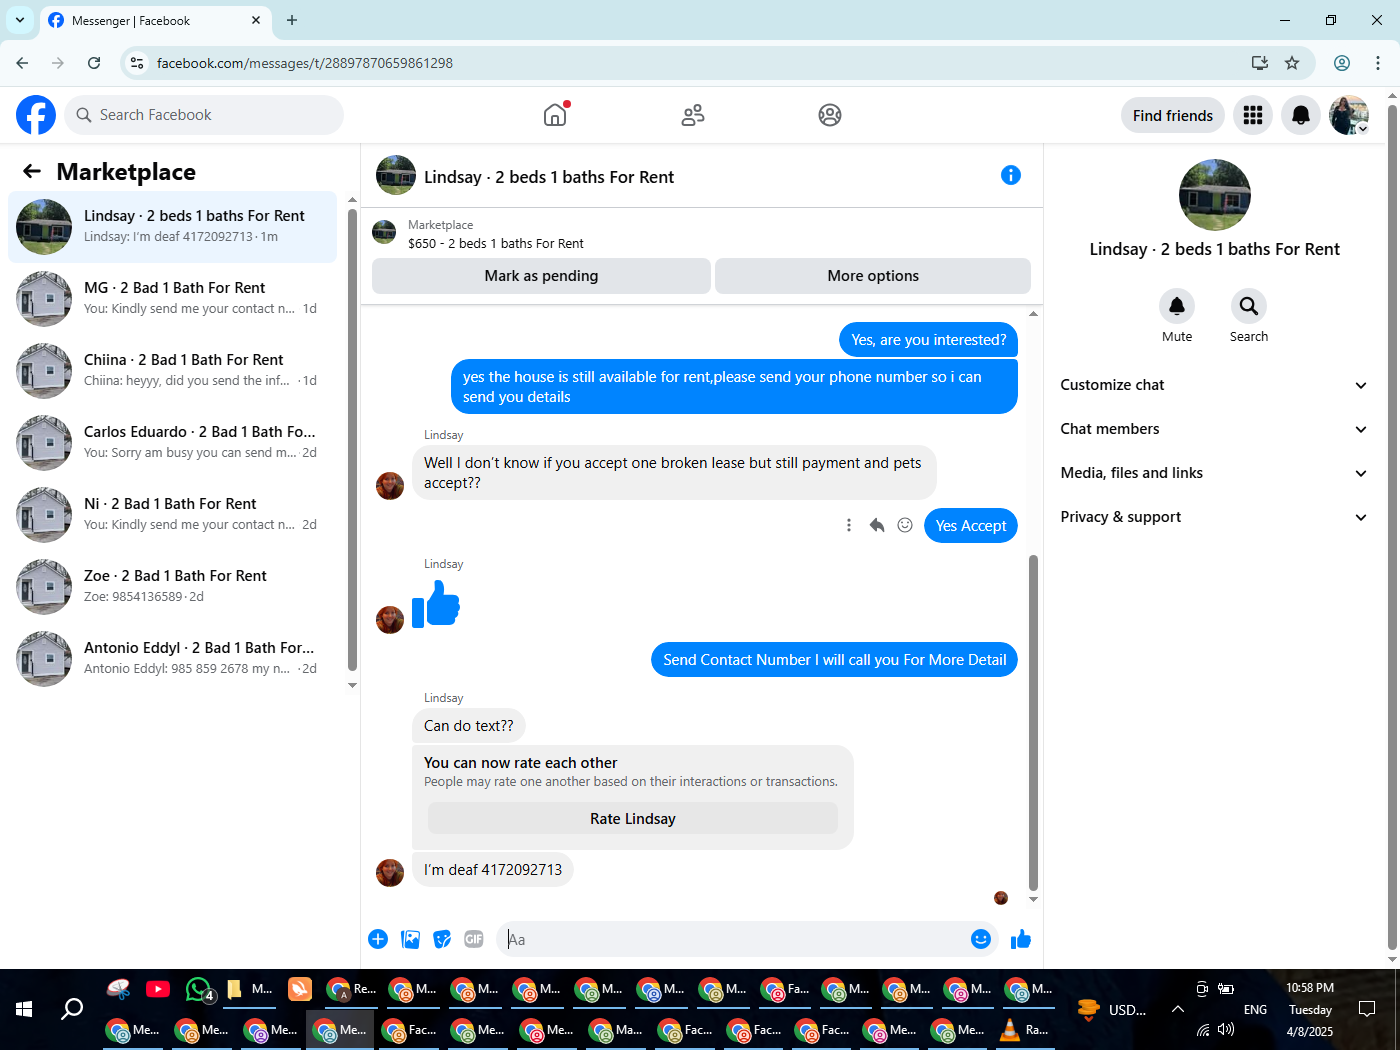The image size is (1400, 1050).
Task: Open more actions plus icon
Action: point(378,939)
